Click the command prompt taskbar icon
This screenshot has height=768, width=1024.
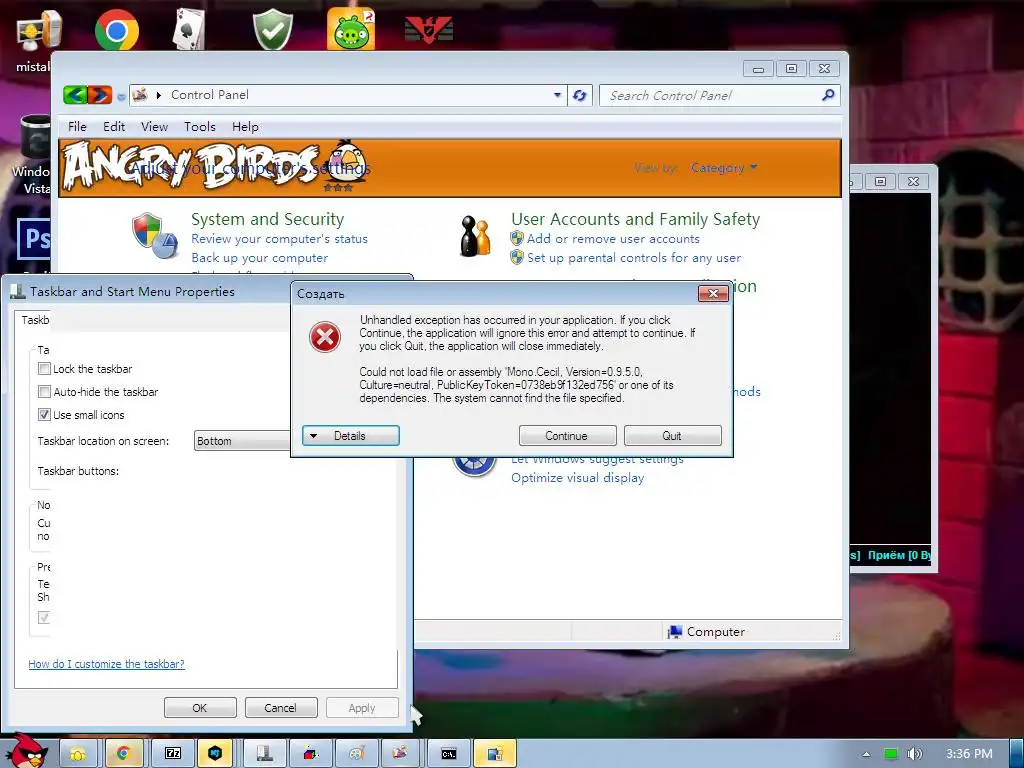tap(449, 754)
